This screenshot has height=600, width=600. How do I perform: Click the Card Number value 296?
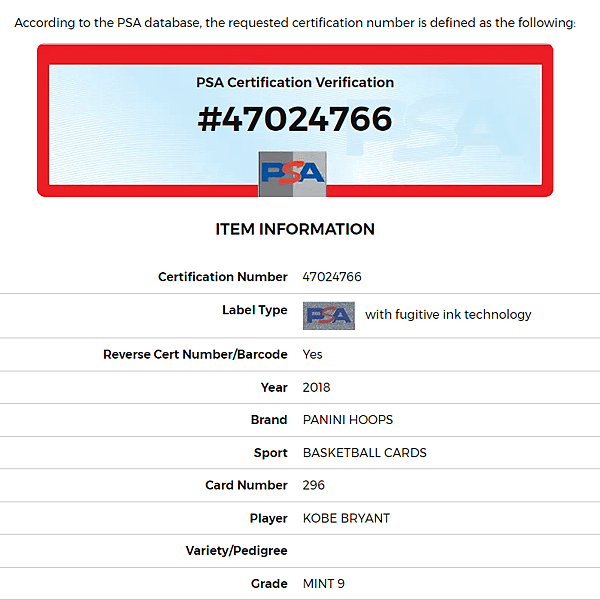click(313, 485)
